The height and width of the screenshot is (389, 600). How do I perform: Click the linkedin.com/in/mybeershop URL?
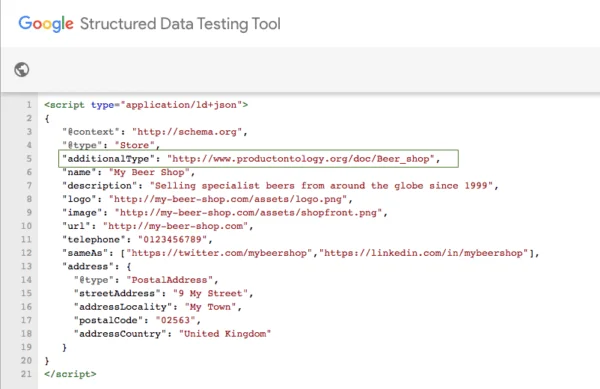tap(424, 253)
